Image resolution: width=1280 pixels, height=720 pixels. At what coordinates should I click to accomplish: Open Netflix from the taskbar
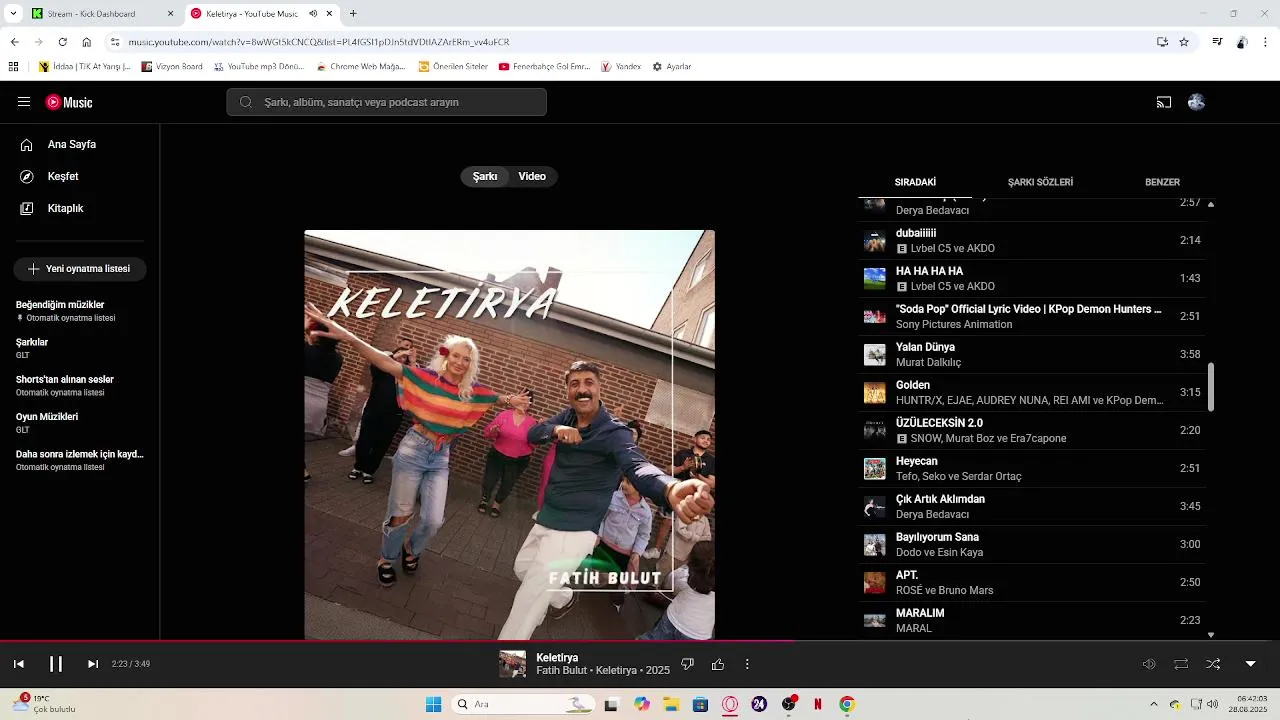pos(818,704)
